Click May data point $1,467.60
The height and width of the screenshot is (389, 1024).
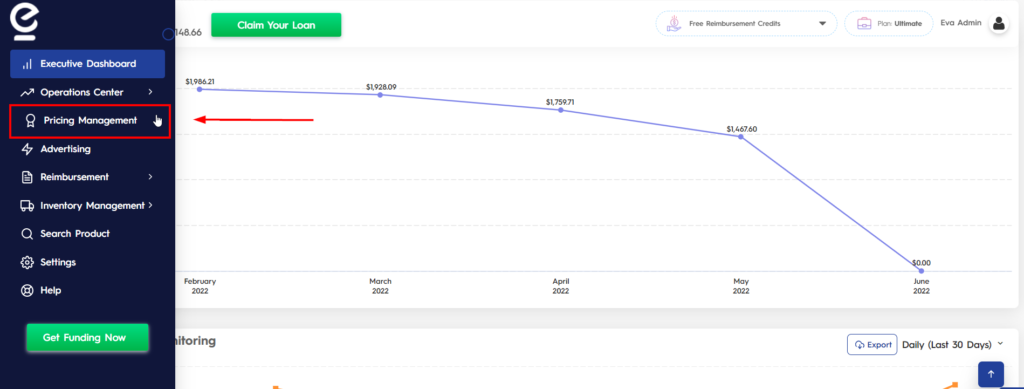(741, 136)
